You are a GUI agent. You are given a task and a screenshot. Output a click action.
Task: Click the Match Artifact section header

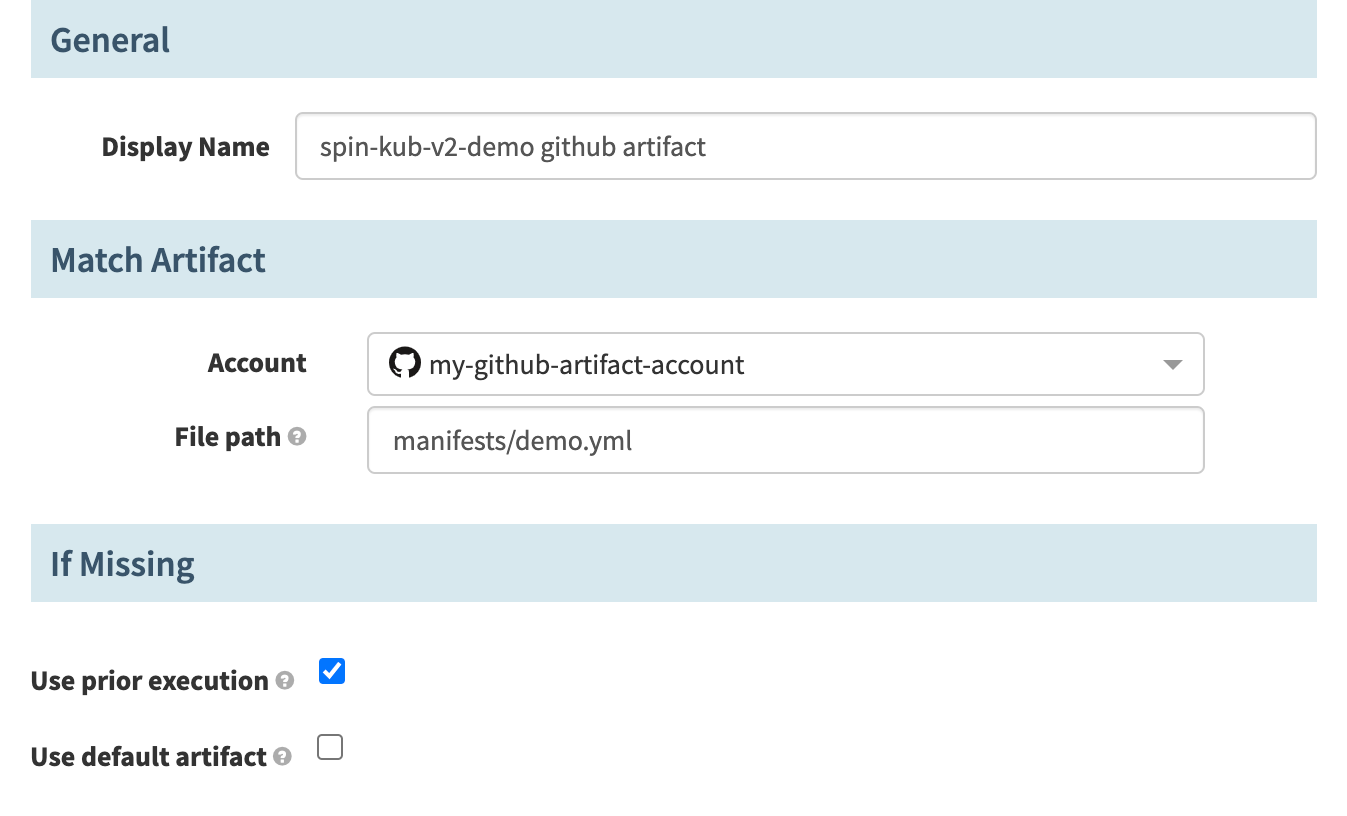pos(158,260)
